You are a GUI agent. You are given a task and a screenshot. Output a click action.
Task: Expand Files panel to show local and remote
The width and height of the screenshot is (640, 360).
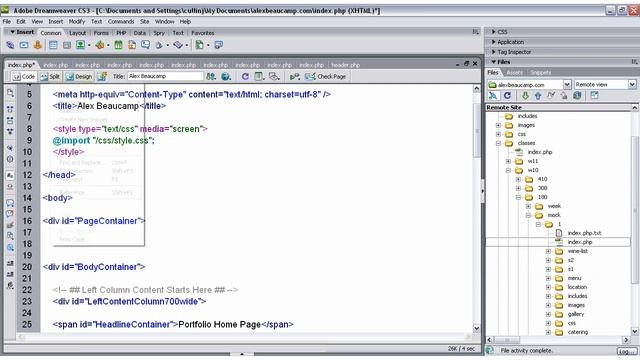coord(594,96)
